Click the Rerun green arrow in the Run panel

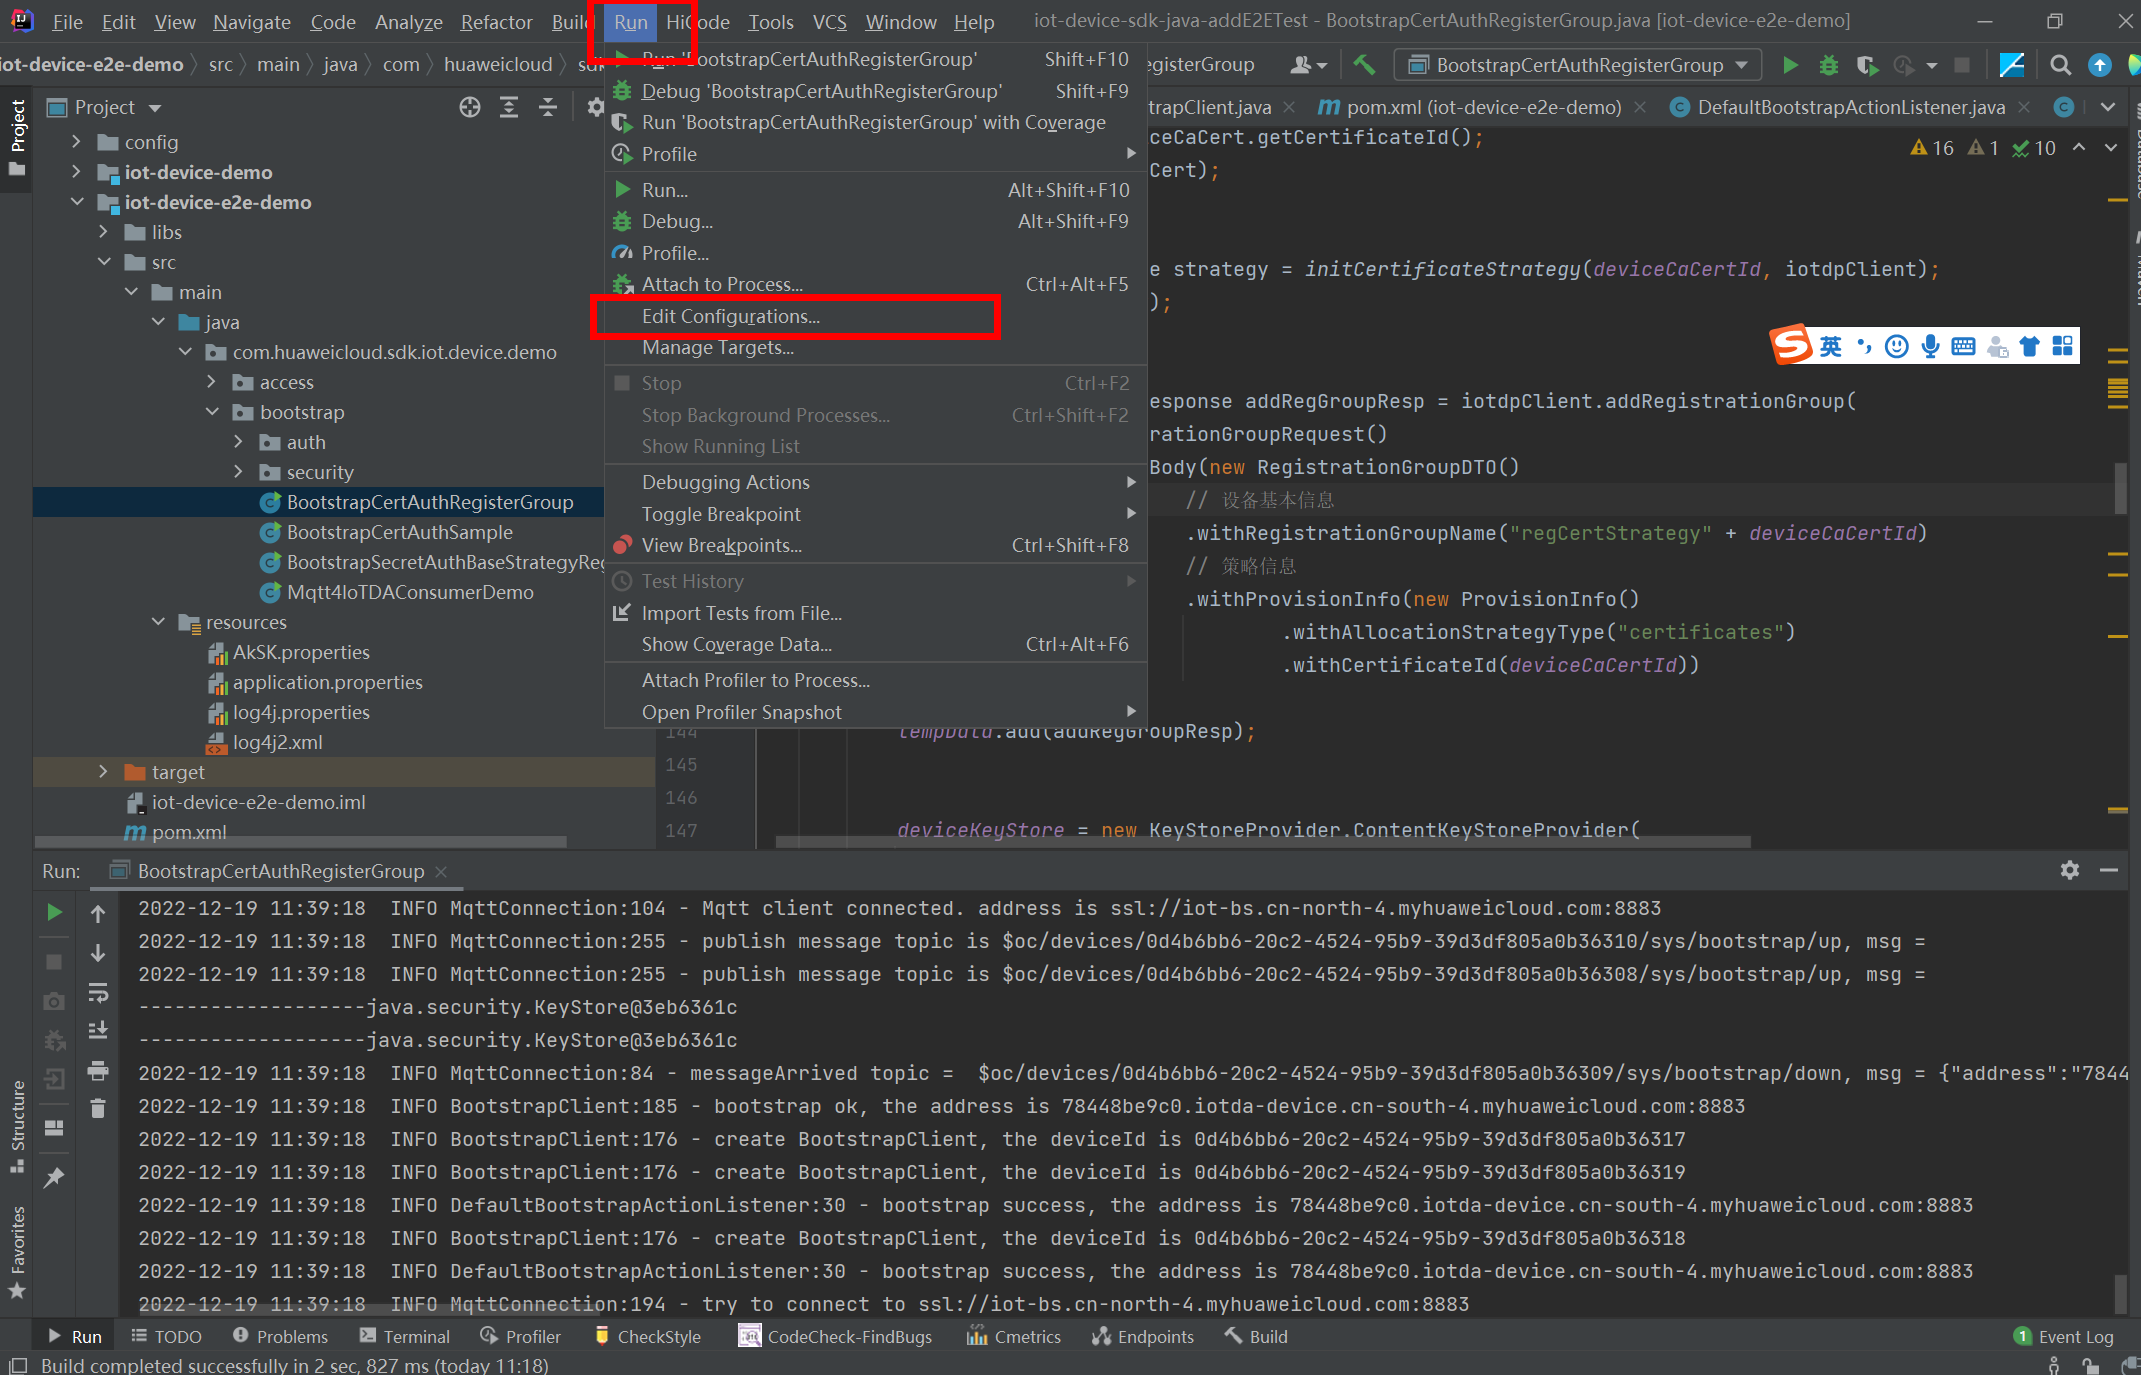55,912
